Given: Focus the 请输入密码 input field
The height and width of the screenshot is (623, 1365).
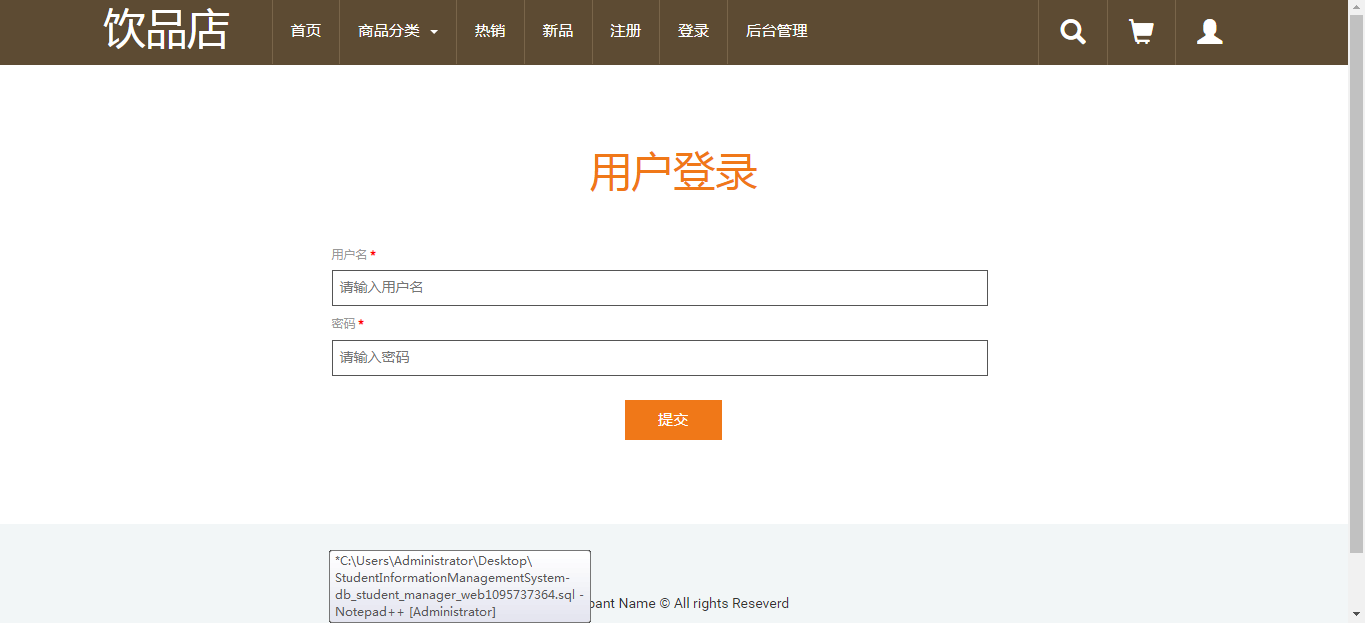Looking at the screenshot, I should [x=660, y=358].
